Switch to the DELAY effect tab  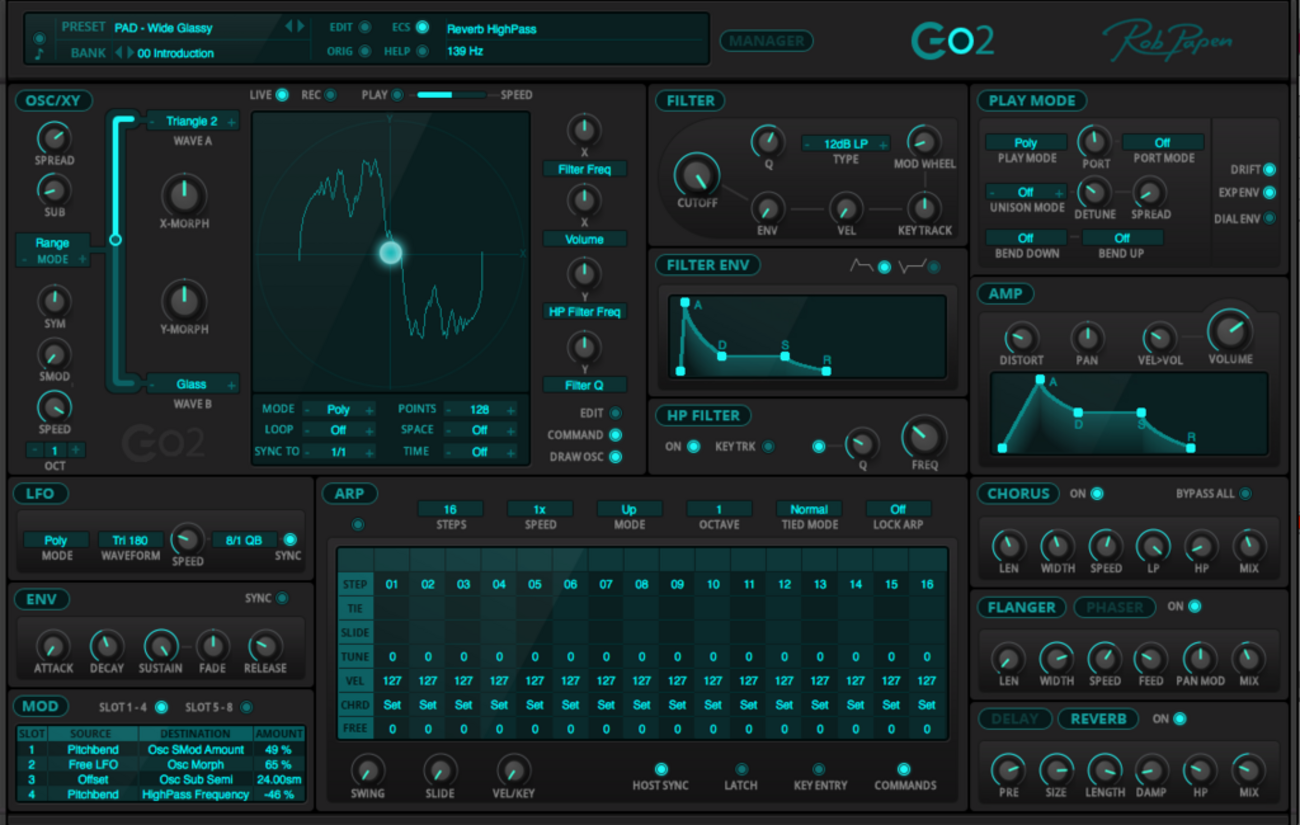click(x=1014, y=719)
